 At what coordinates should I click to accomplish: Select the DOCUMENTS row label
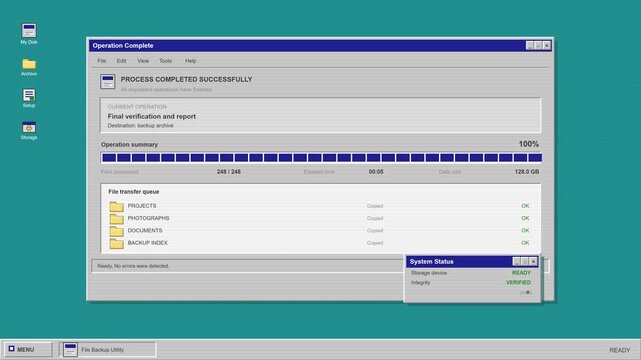[145, 230]
